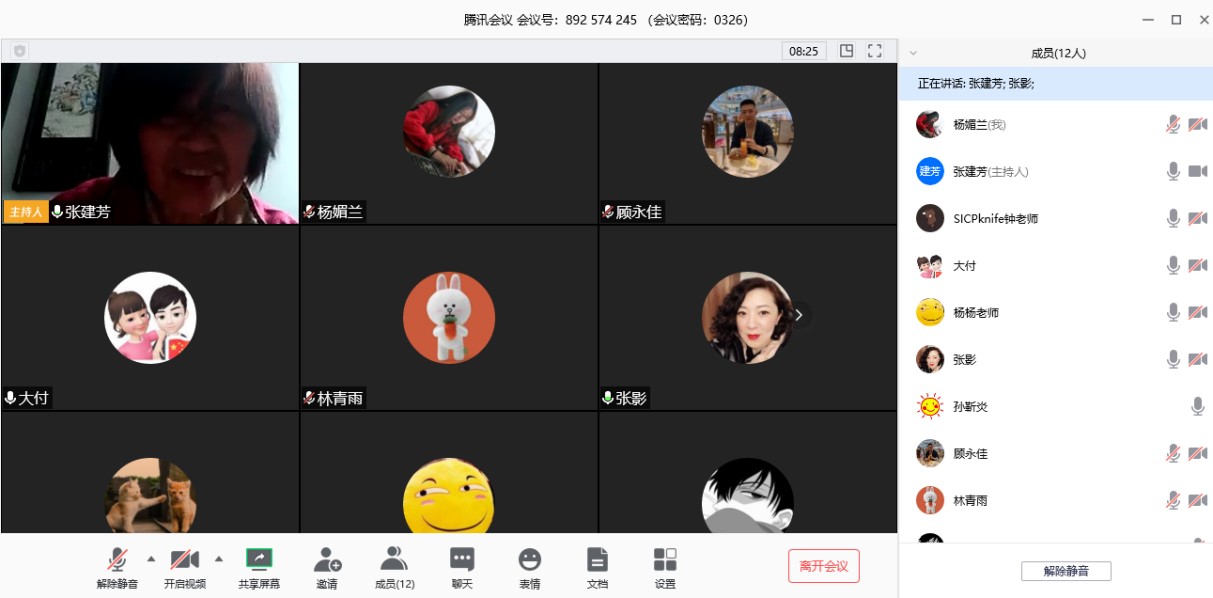Screen dimensions: 1213x598
Task: Toggle 张建芳 camera in member list
Action: click(1198, 172)
